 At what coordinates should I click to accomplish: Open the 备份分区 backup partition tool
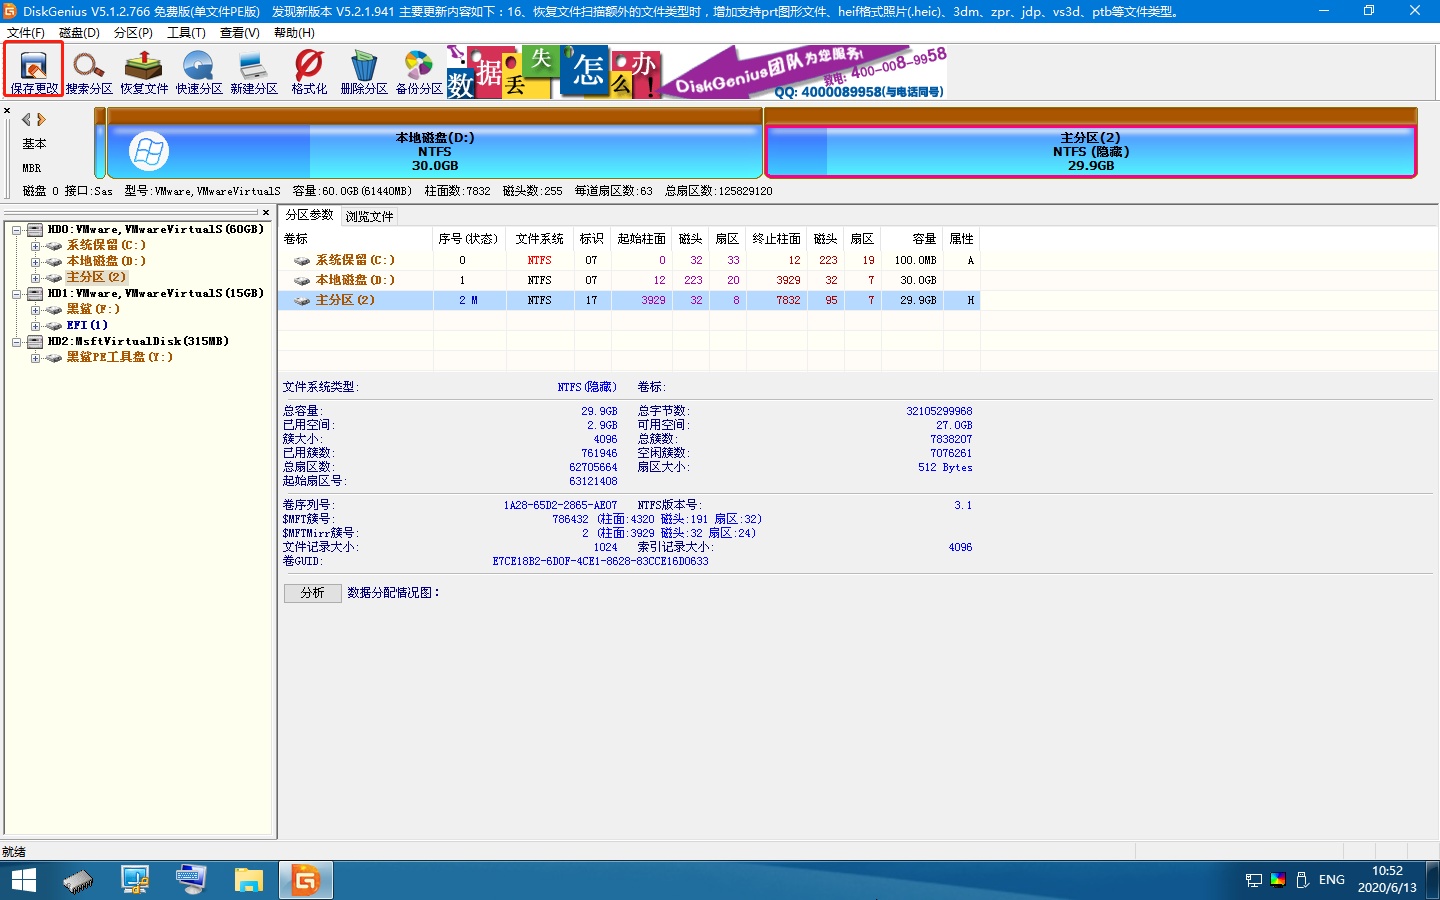click(x=419, y=70)
